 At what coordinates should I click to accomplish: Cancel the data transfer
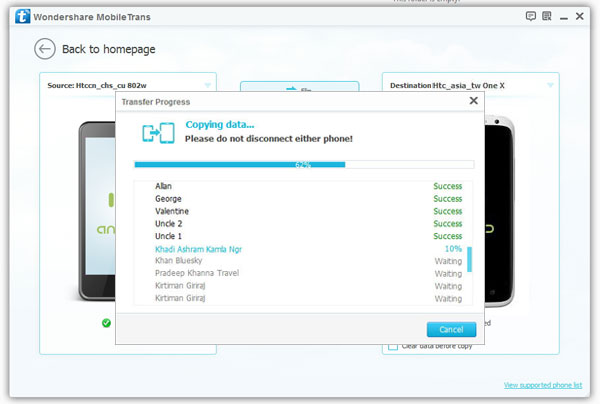pos(451,329)
